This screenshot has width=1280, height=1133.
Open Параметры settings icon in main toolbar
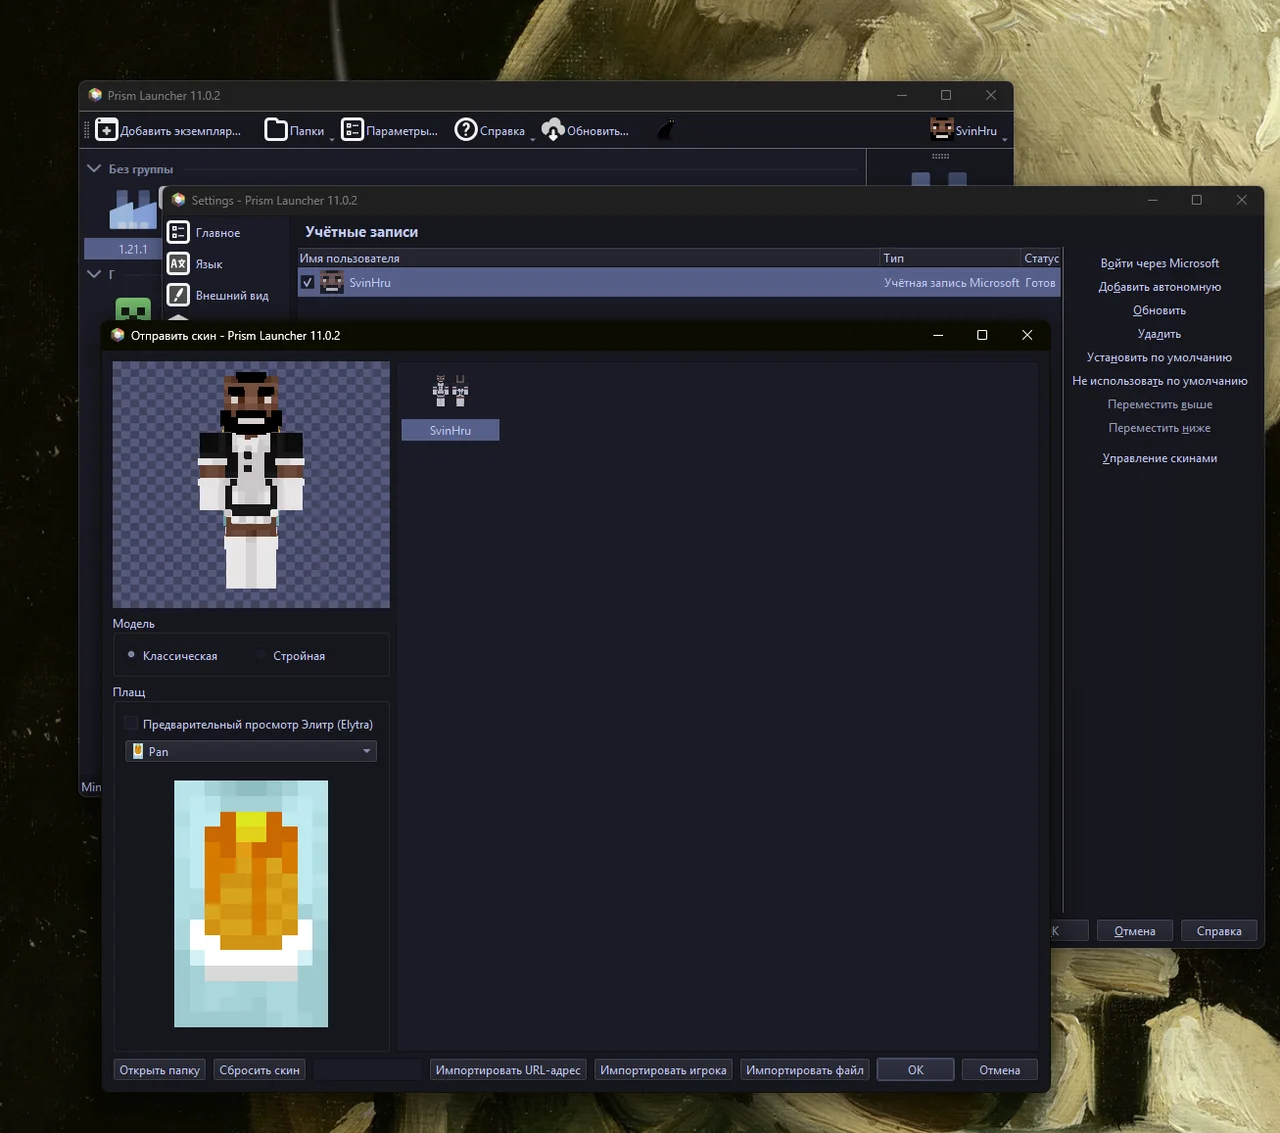352,130
